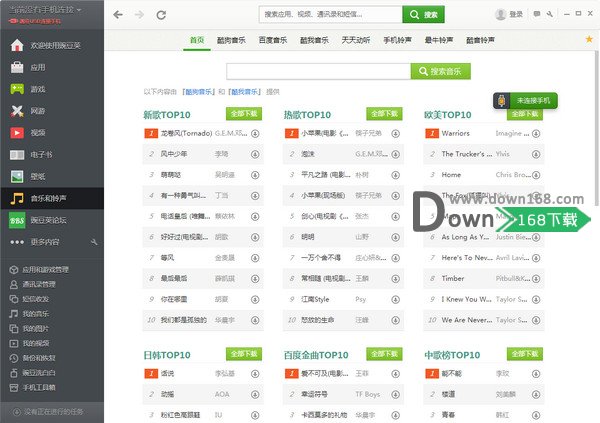Reload the page with the refresh icon
Viewport: 600px width, 423px height.
coord(161,15)
